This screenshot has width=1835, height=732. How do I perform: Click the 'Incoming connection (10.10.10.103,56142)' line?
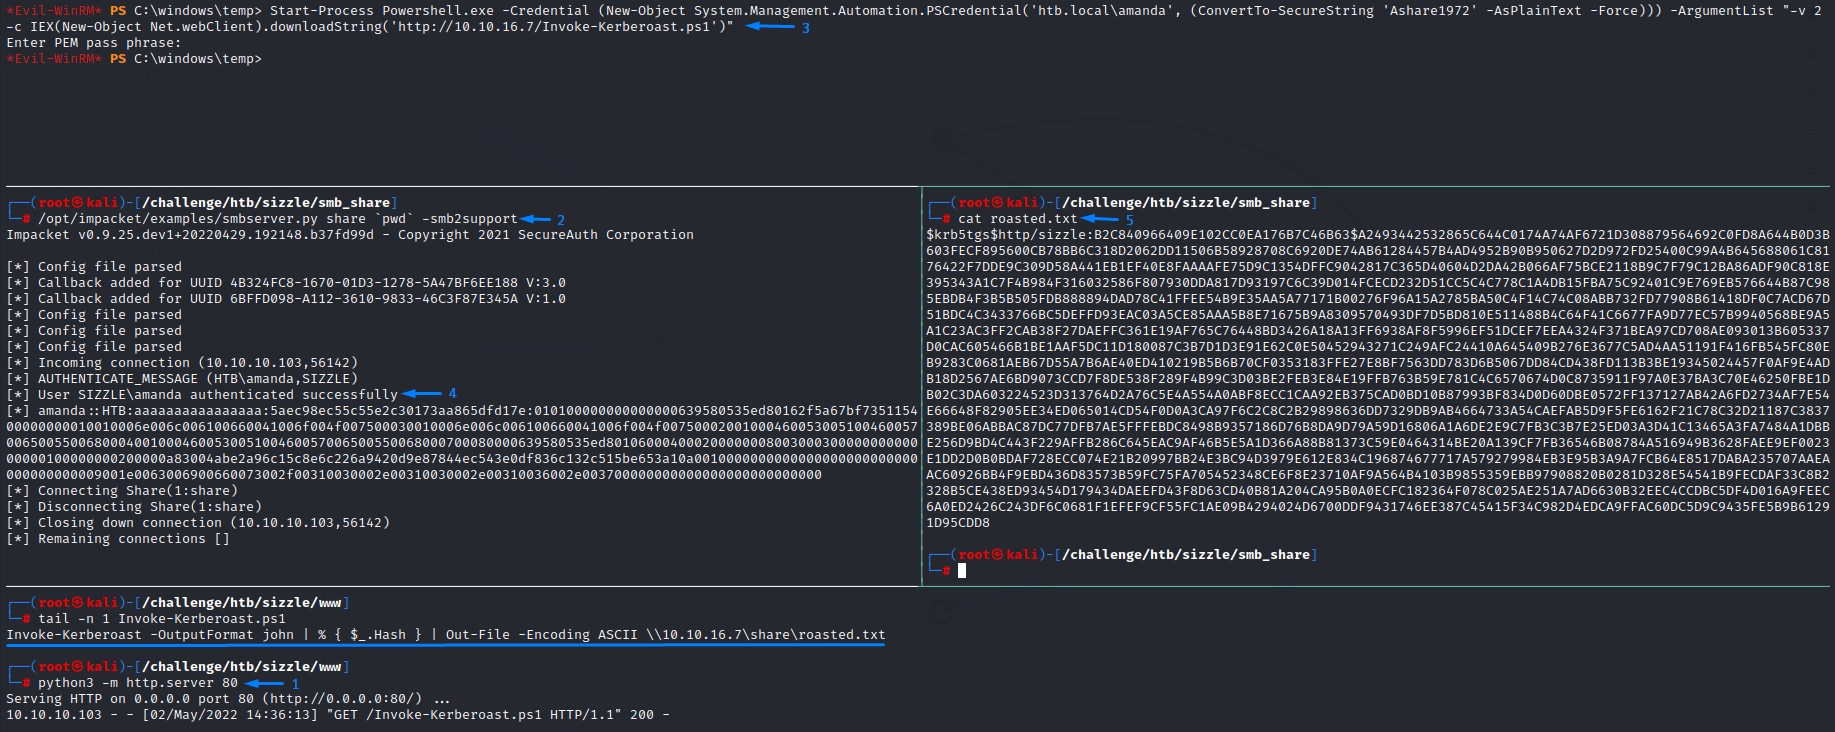[x=182, y=363]
